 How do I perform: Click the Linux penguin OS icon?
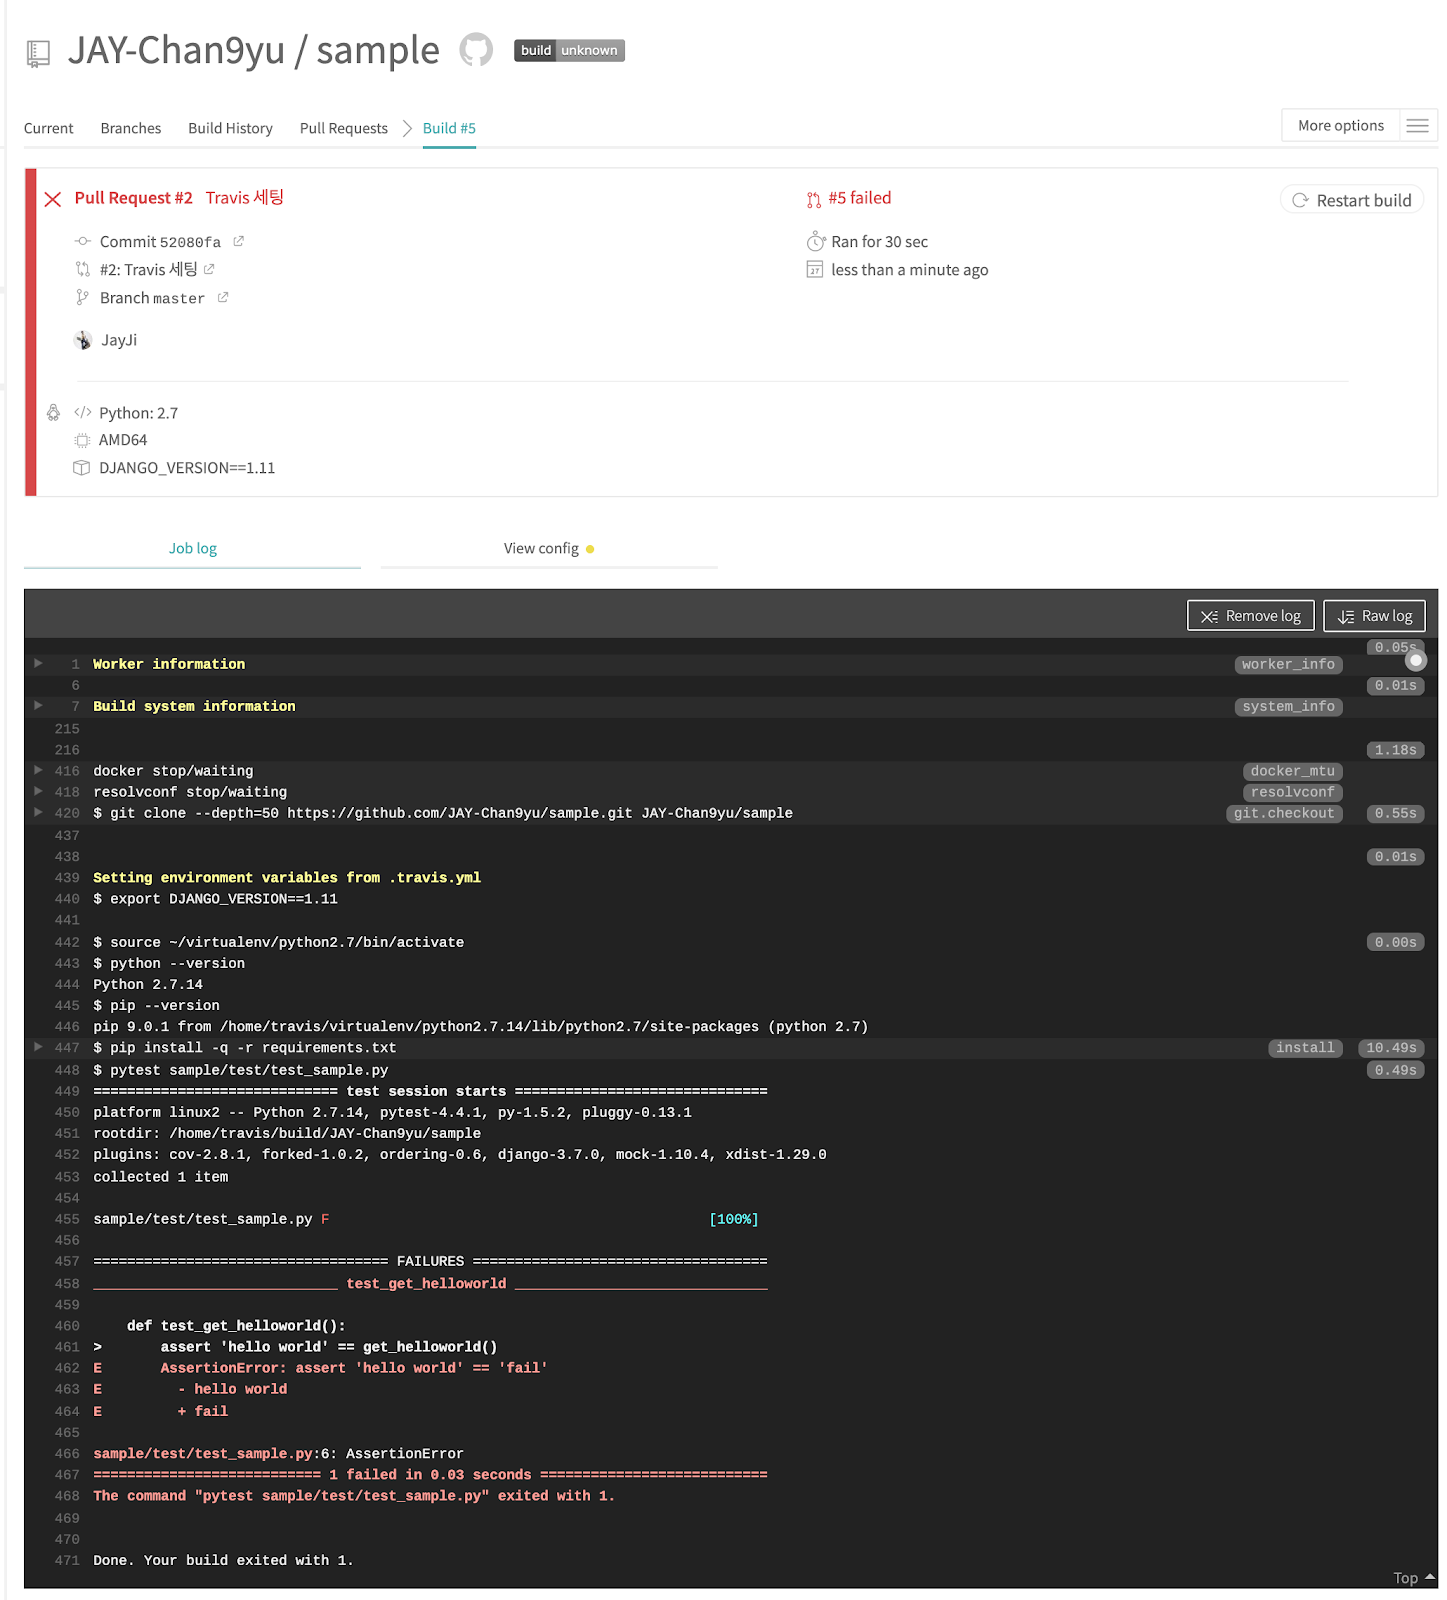(x=53, y=412)
